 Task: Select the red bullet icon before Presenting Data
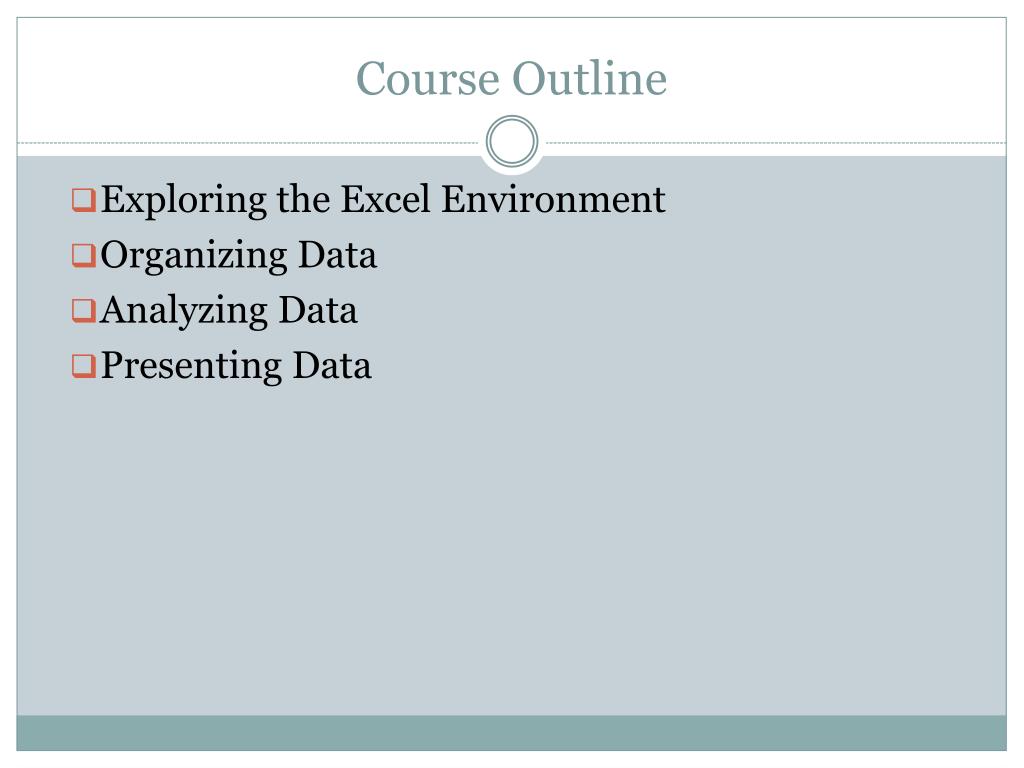(x=84, y=366)
